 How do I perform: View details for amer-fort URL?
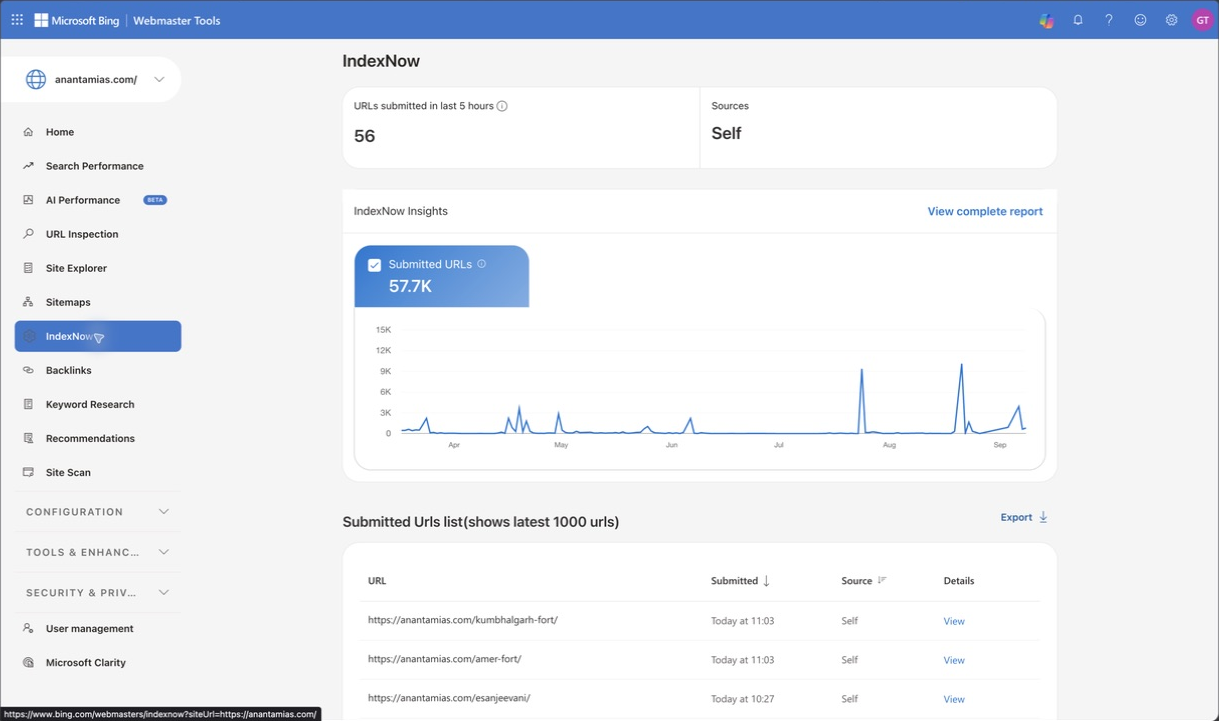click(954, 660)
